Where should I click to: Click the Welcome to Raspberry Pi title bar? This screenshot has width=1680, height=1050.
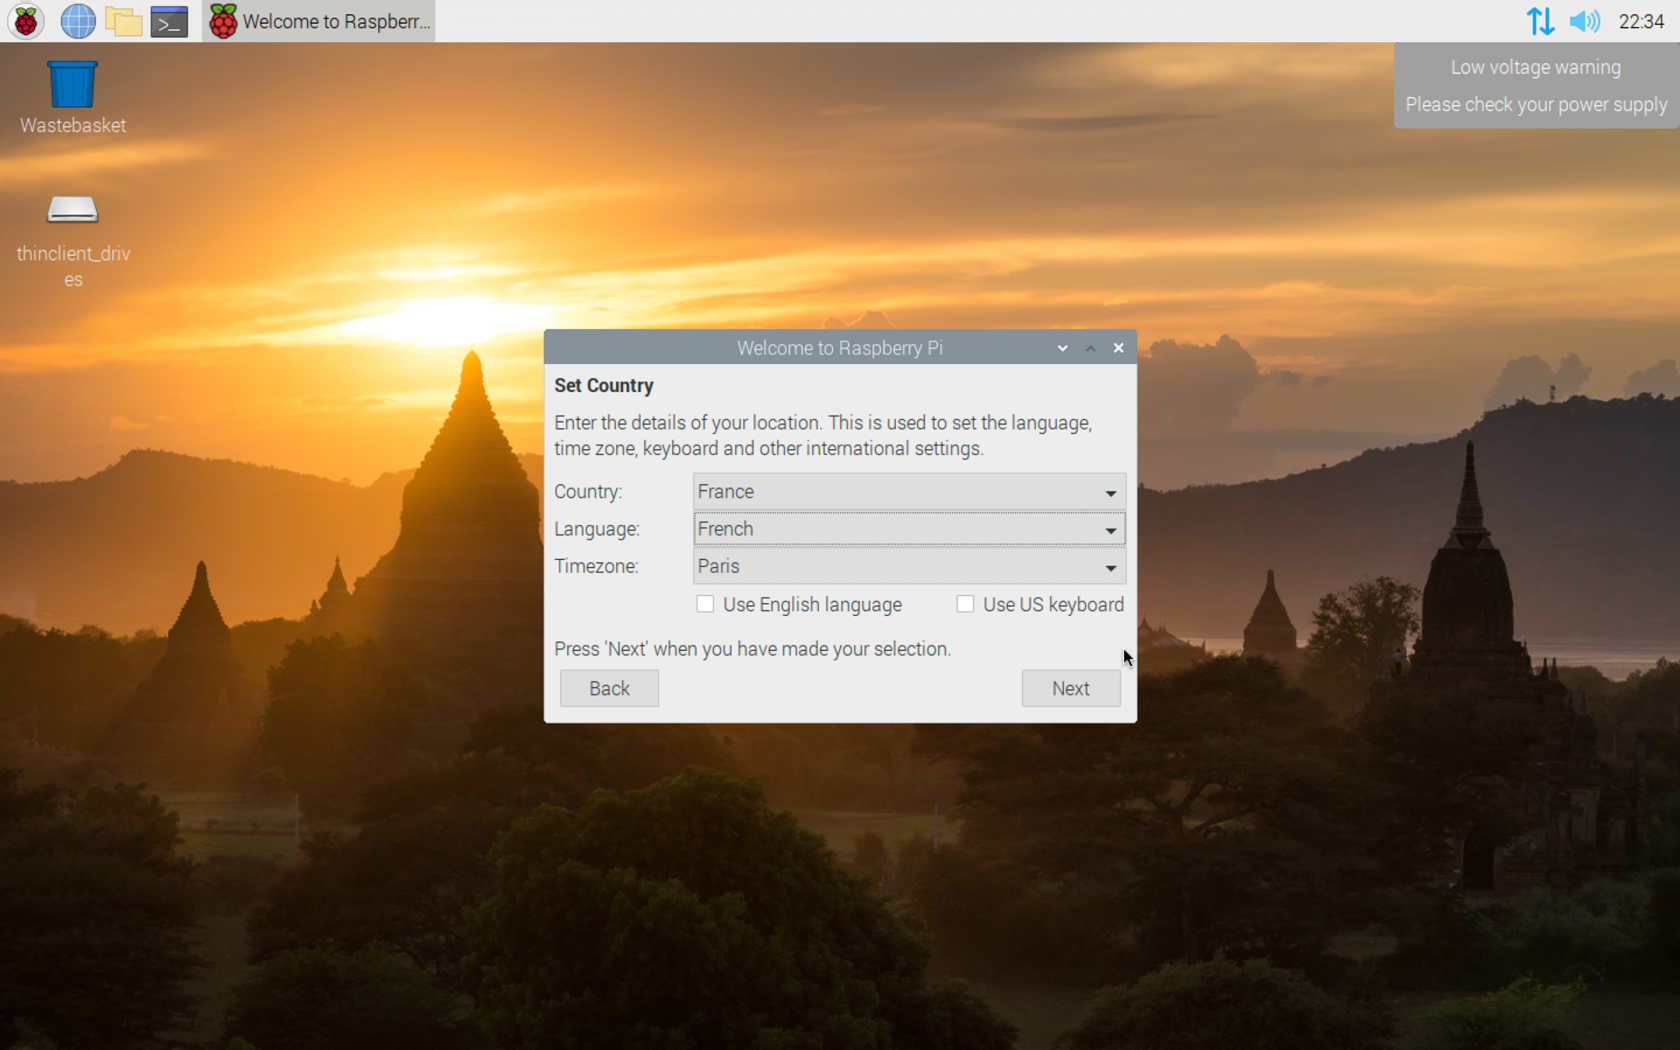(840, 348)
